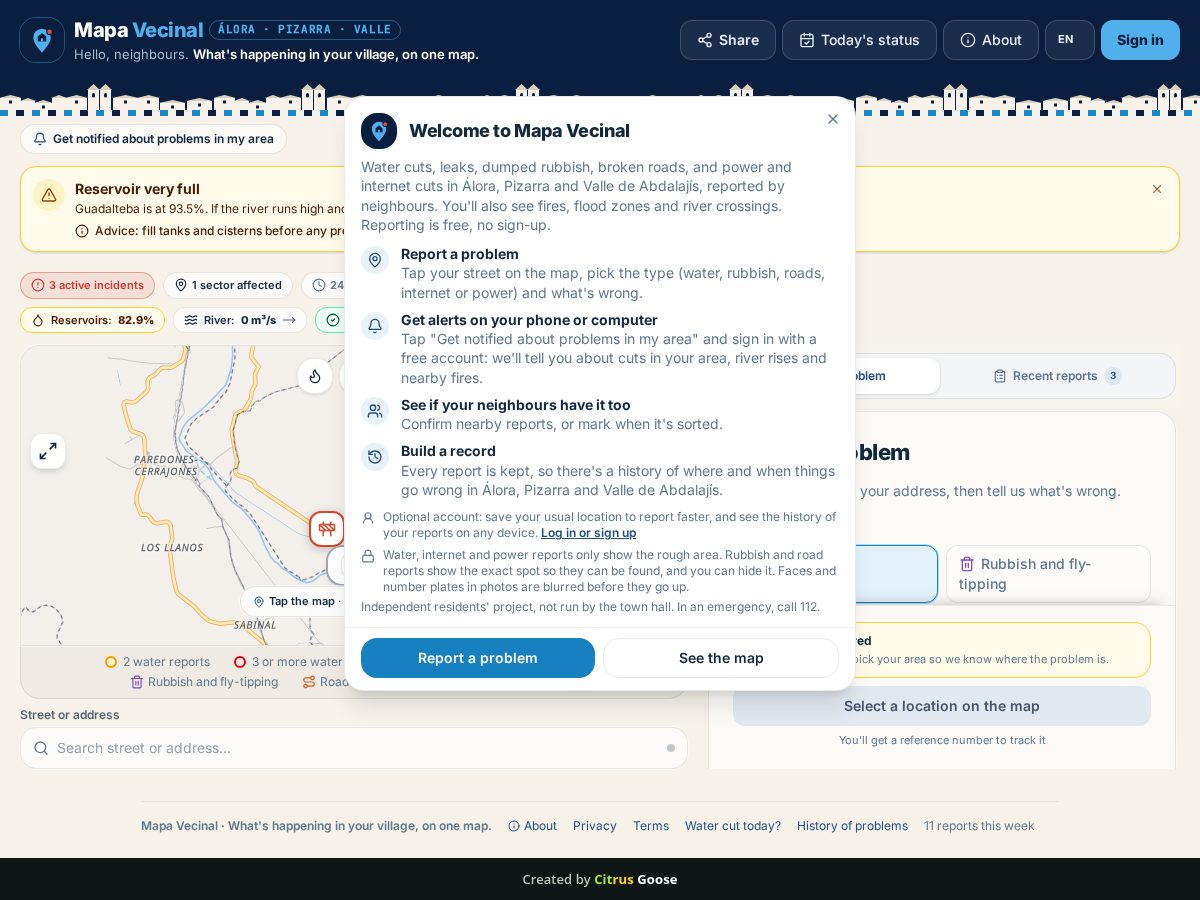Click Get notified about problems in my area
Viewport: 1200px width, 900px height.
click(153, 139)
